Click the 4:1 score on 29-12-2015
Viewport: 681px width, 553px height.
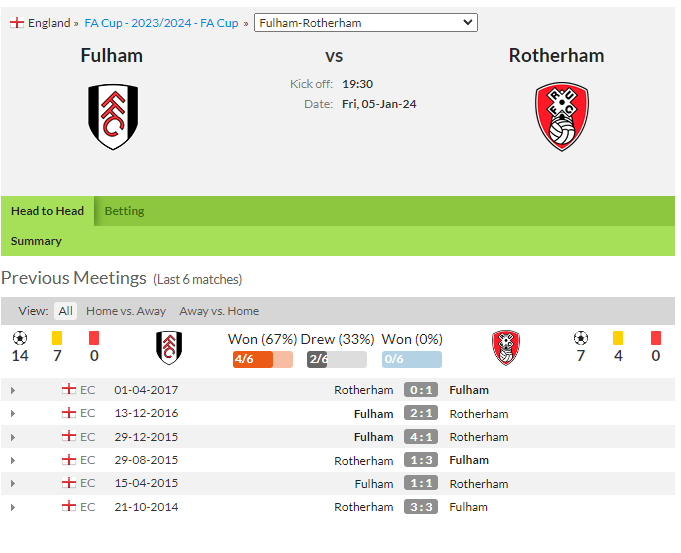tap(421, 437)
